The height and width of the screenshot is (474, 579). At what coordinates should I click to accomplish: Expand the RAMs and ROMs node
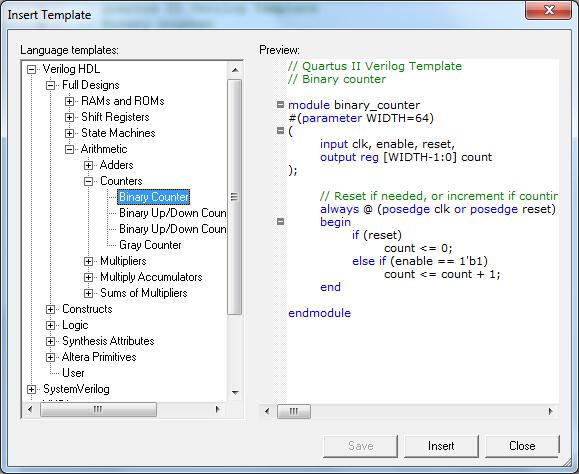tap(69, 102)
